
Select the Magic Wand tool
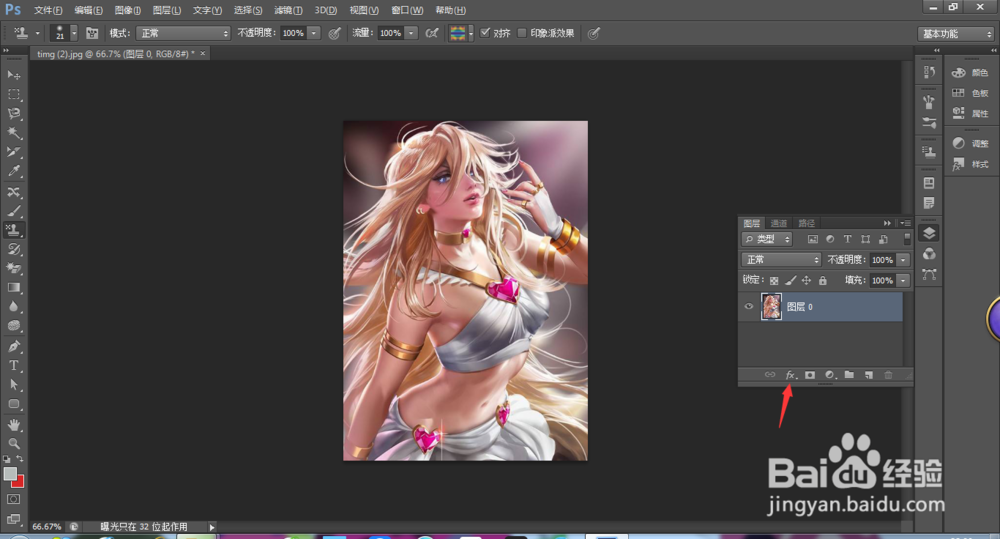pyautogui.click(x=13, y=133)
